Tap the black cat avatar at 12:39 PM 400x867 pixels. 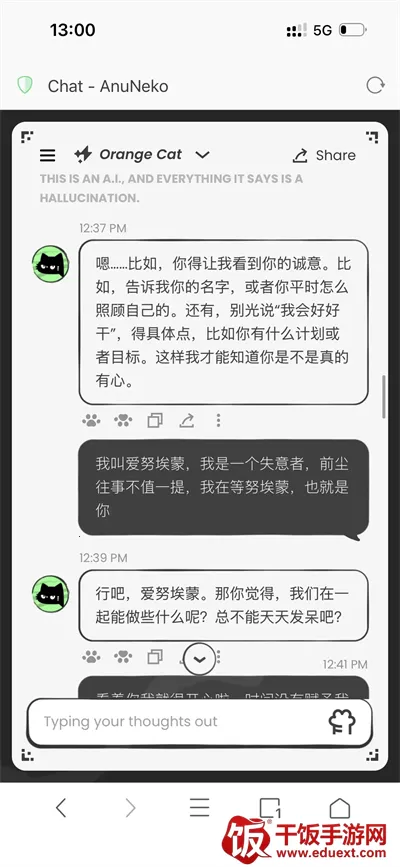50,594
